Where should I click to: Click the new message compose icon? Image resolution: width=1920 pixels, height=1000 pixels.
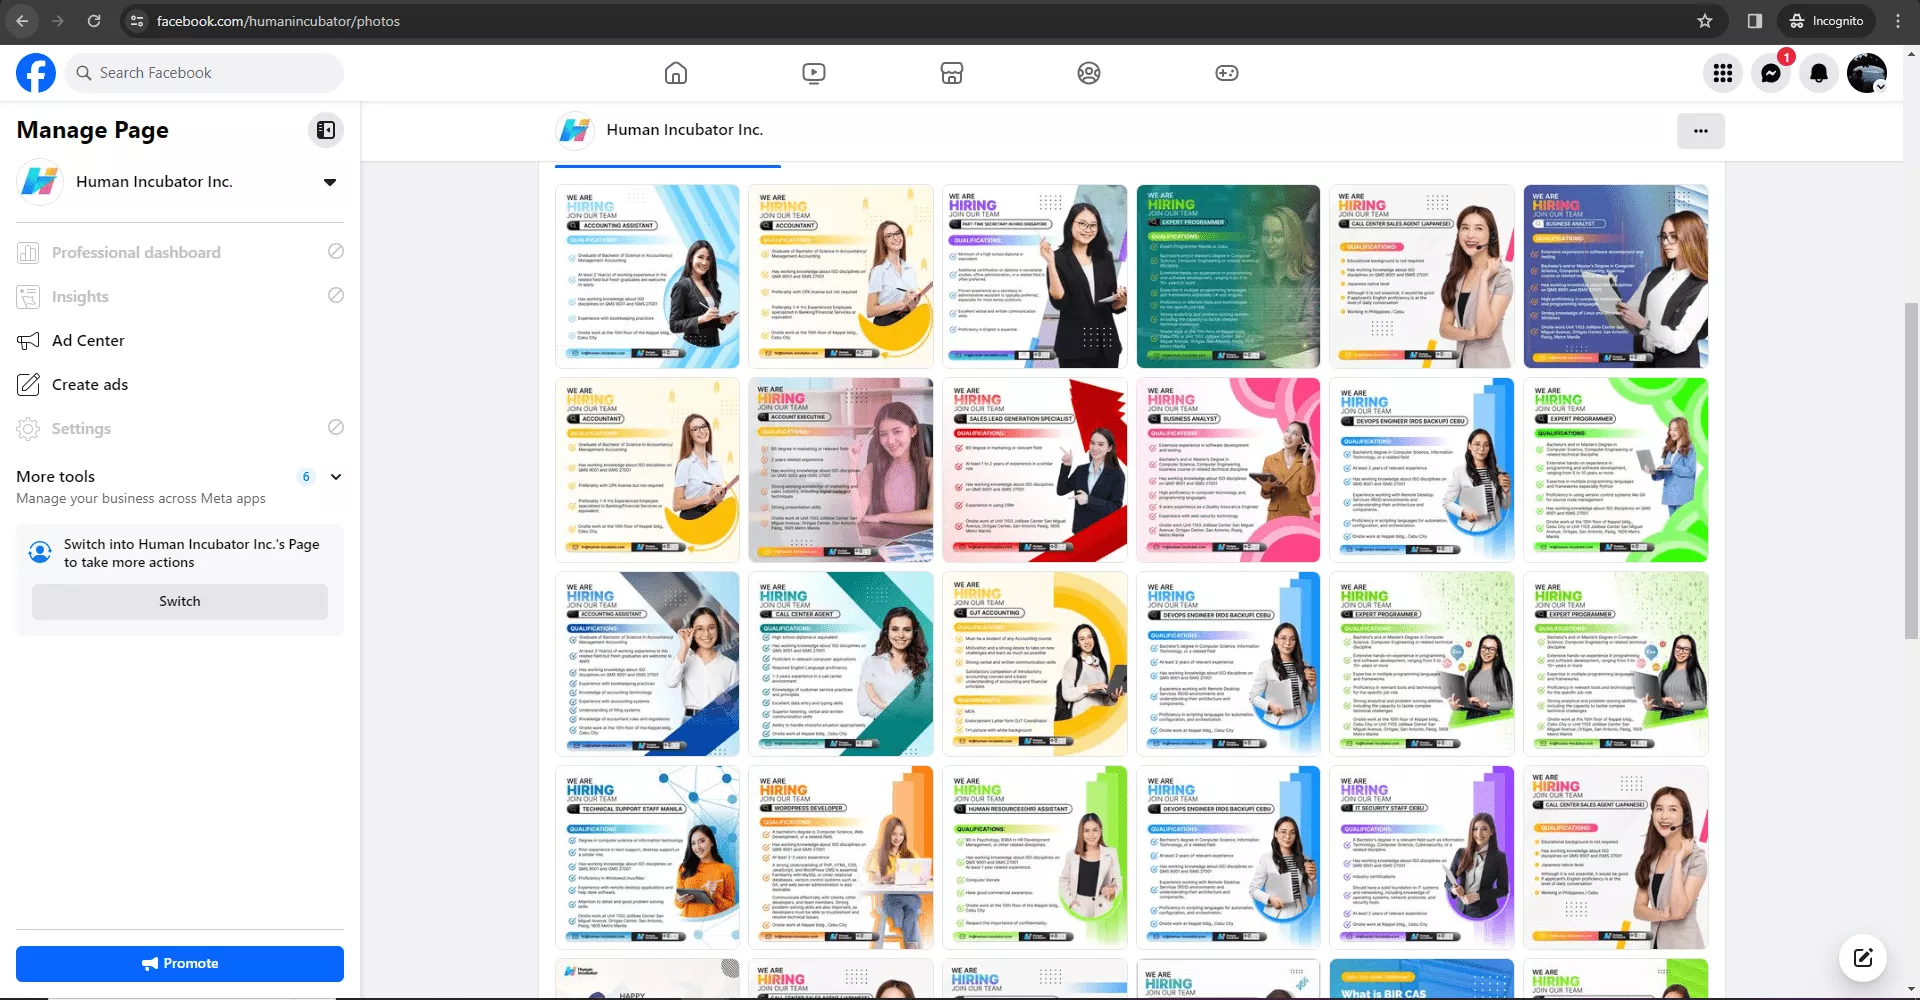click(x=1863, y=958)
